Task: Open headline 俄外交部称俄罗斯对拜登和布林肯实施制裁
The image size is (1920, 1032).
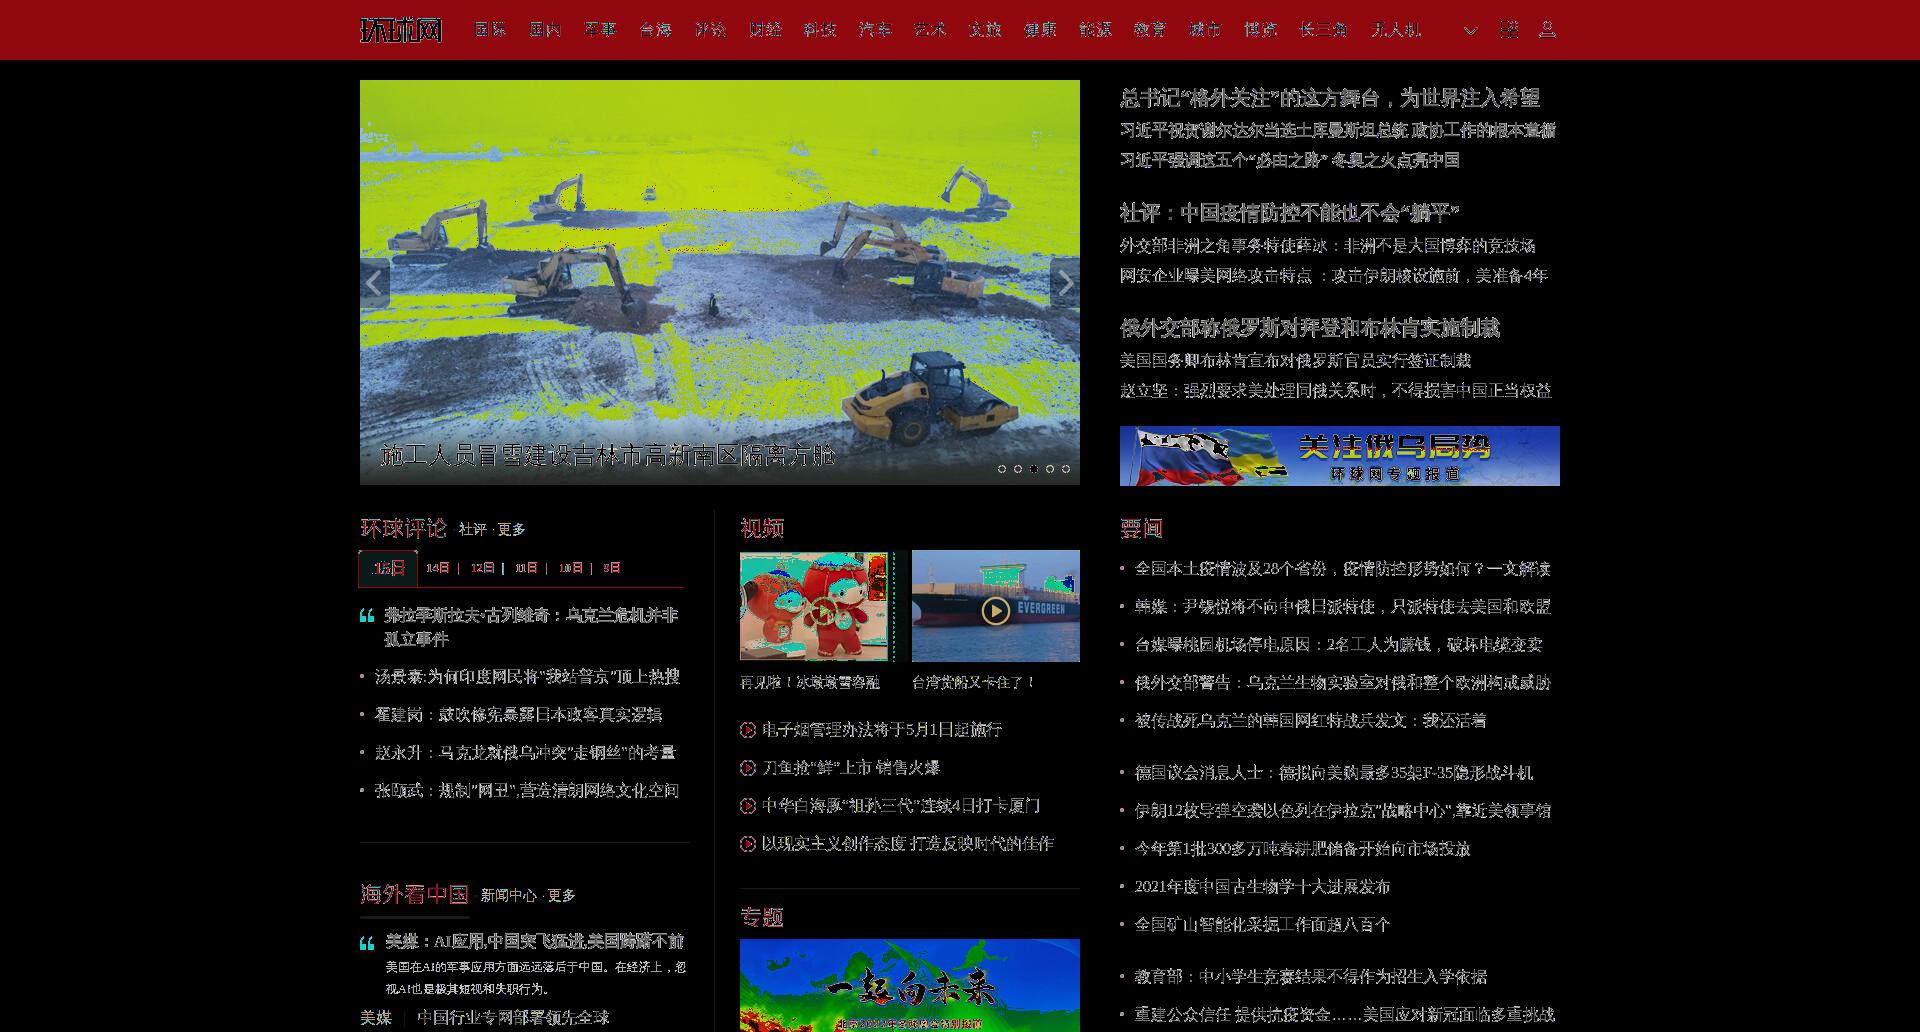Action: click(x=1310, y=328)
